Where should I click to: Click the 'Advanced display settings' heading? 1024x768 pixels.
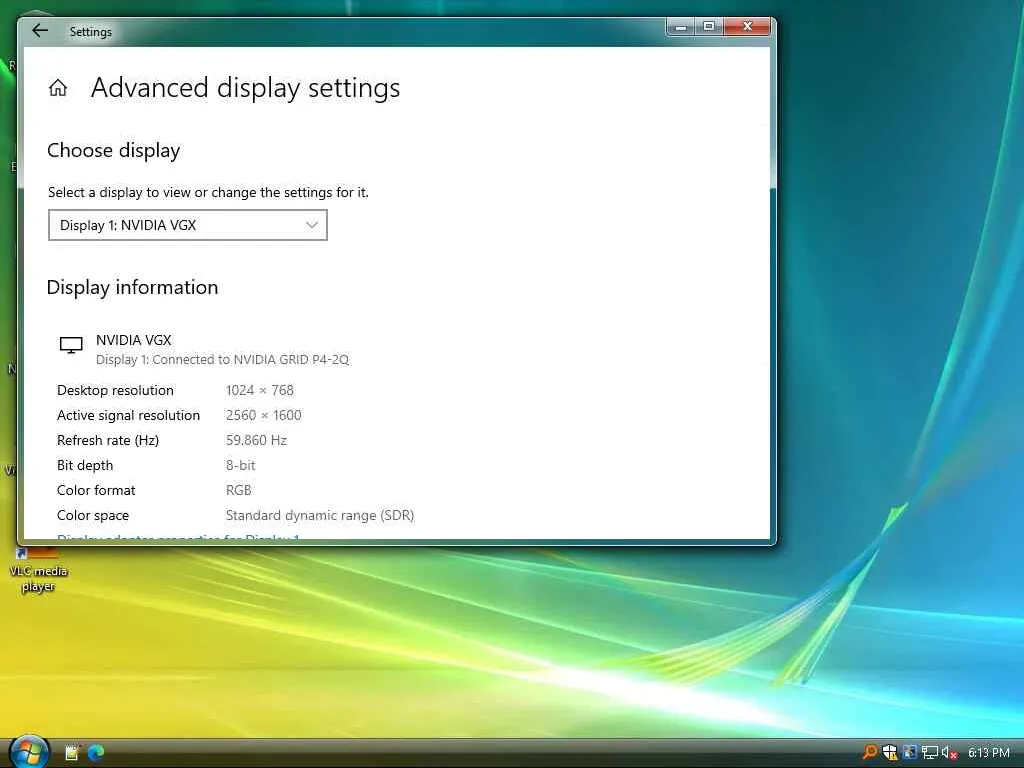[x=246, y=88]
